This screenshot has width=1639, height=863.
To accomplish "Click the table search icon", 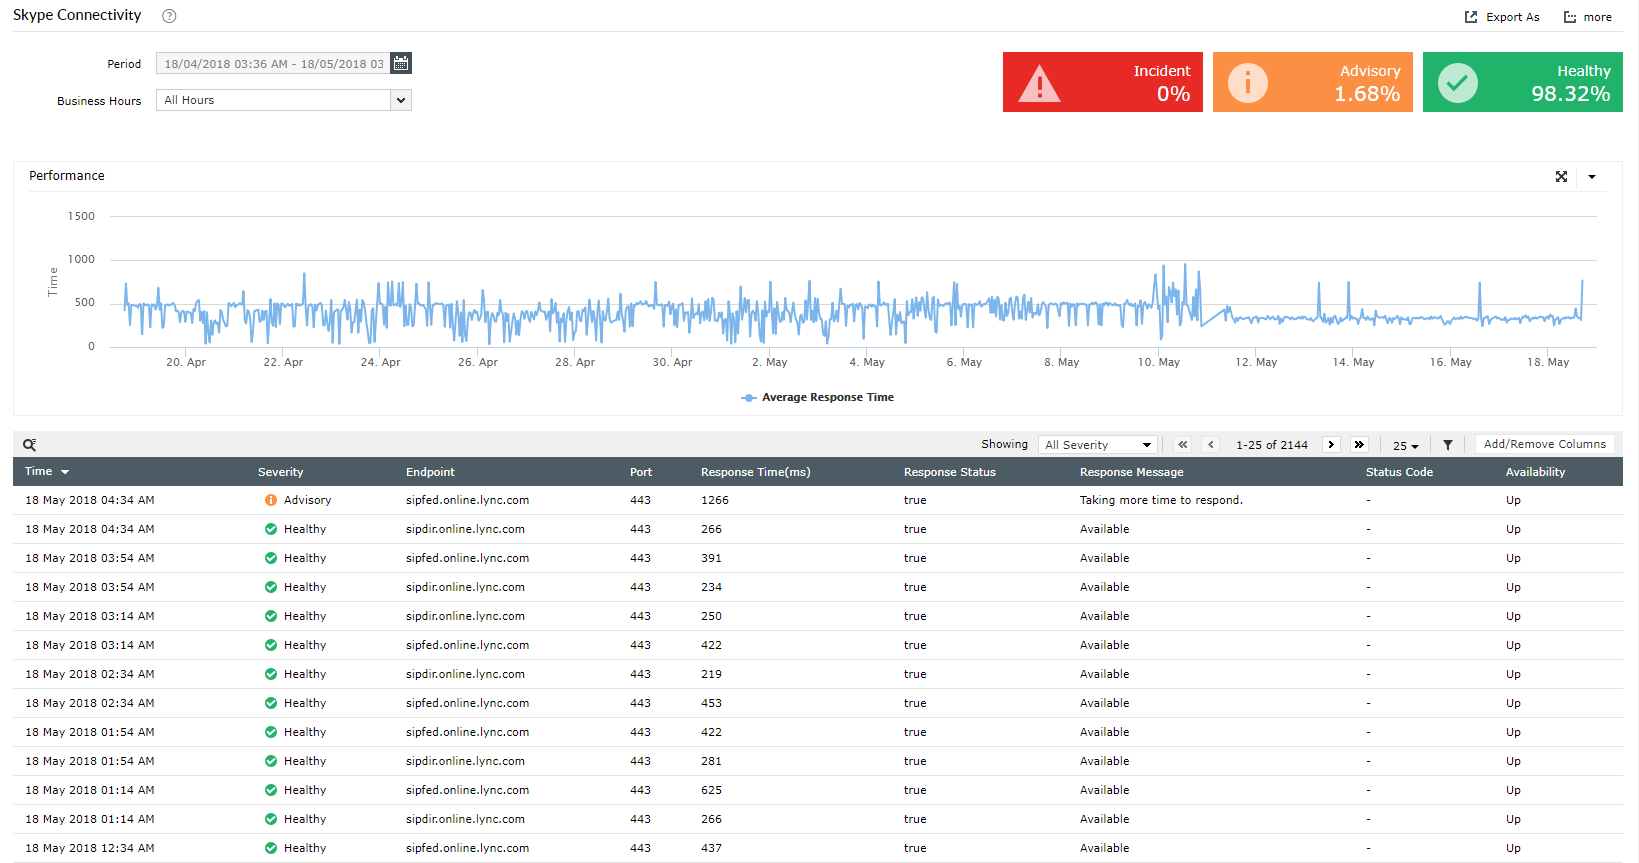I will pyautogui.click(x=30, y=445).
